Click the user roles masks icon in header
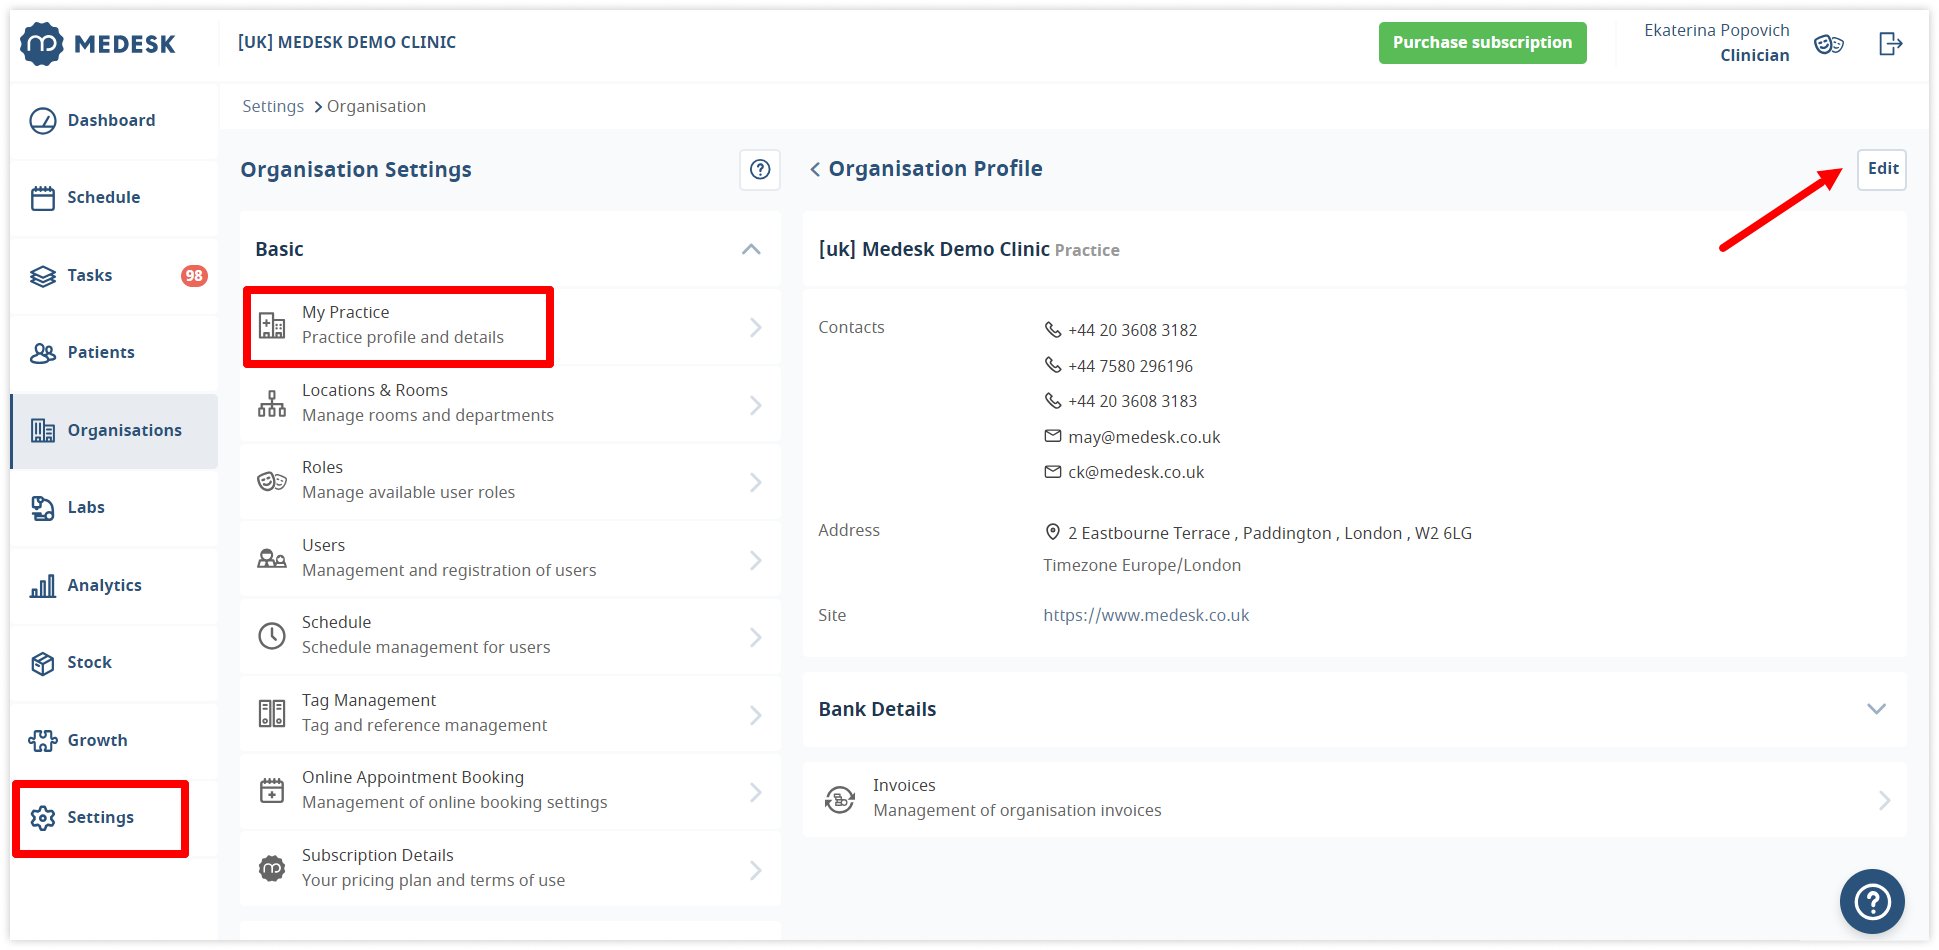This screenshot has height=950, width=1939. 1829,44
